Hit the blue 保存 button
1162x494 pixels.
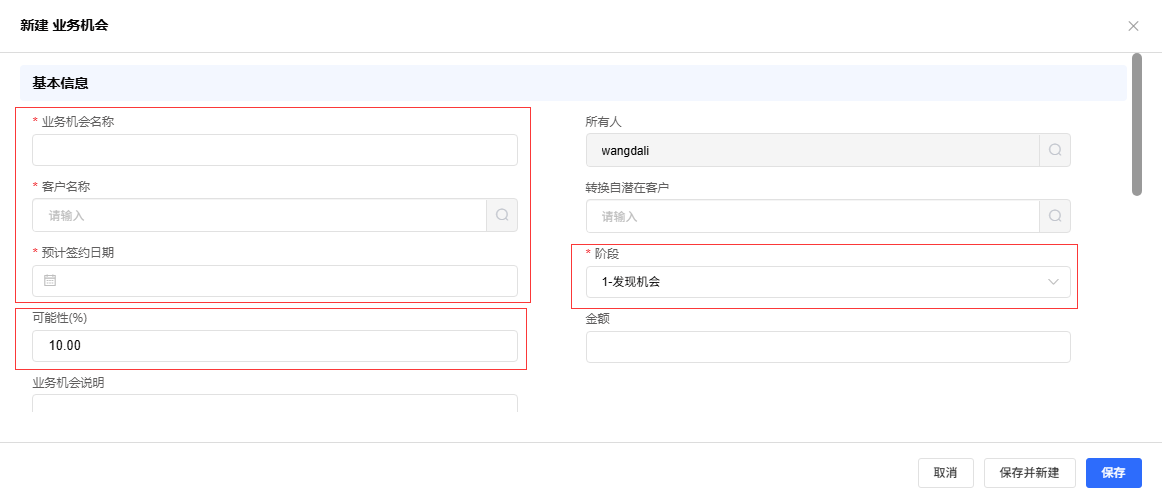click(x=1113, y=473)
